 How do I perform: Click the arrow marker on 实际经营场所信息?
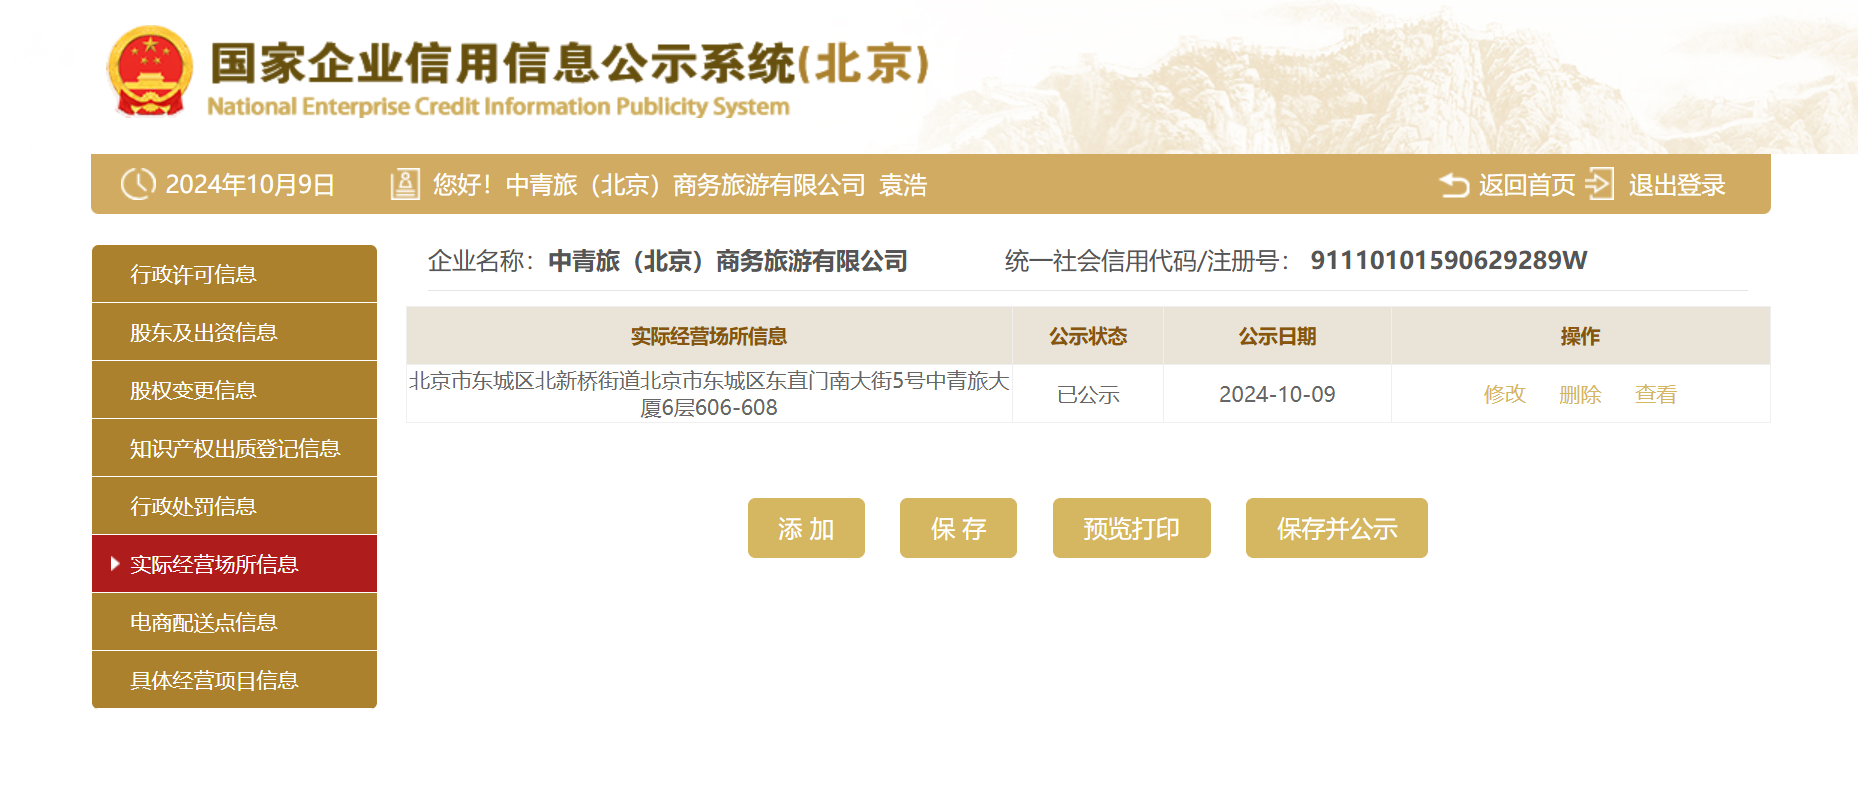coord(115,564)
